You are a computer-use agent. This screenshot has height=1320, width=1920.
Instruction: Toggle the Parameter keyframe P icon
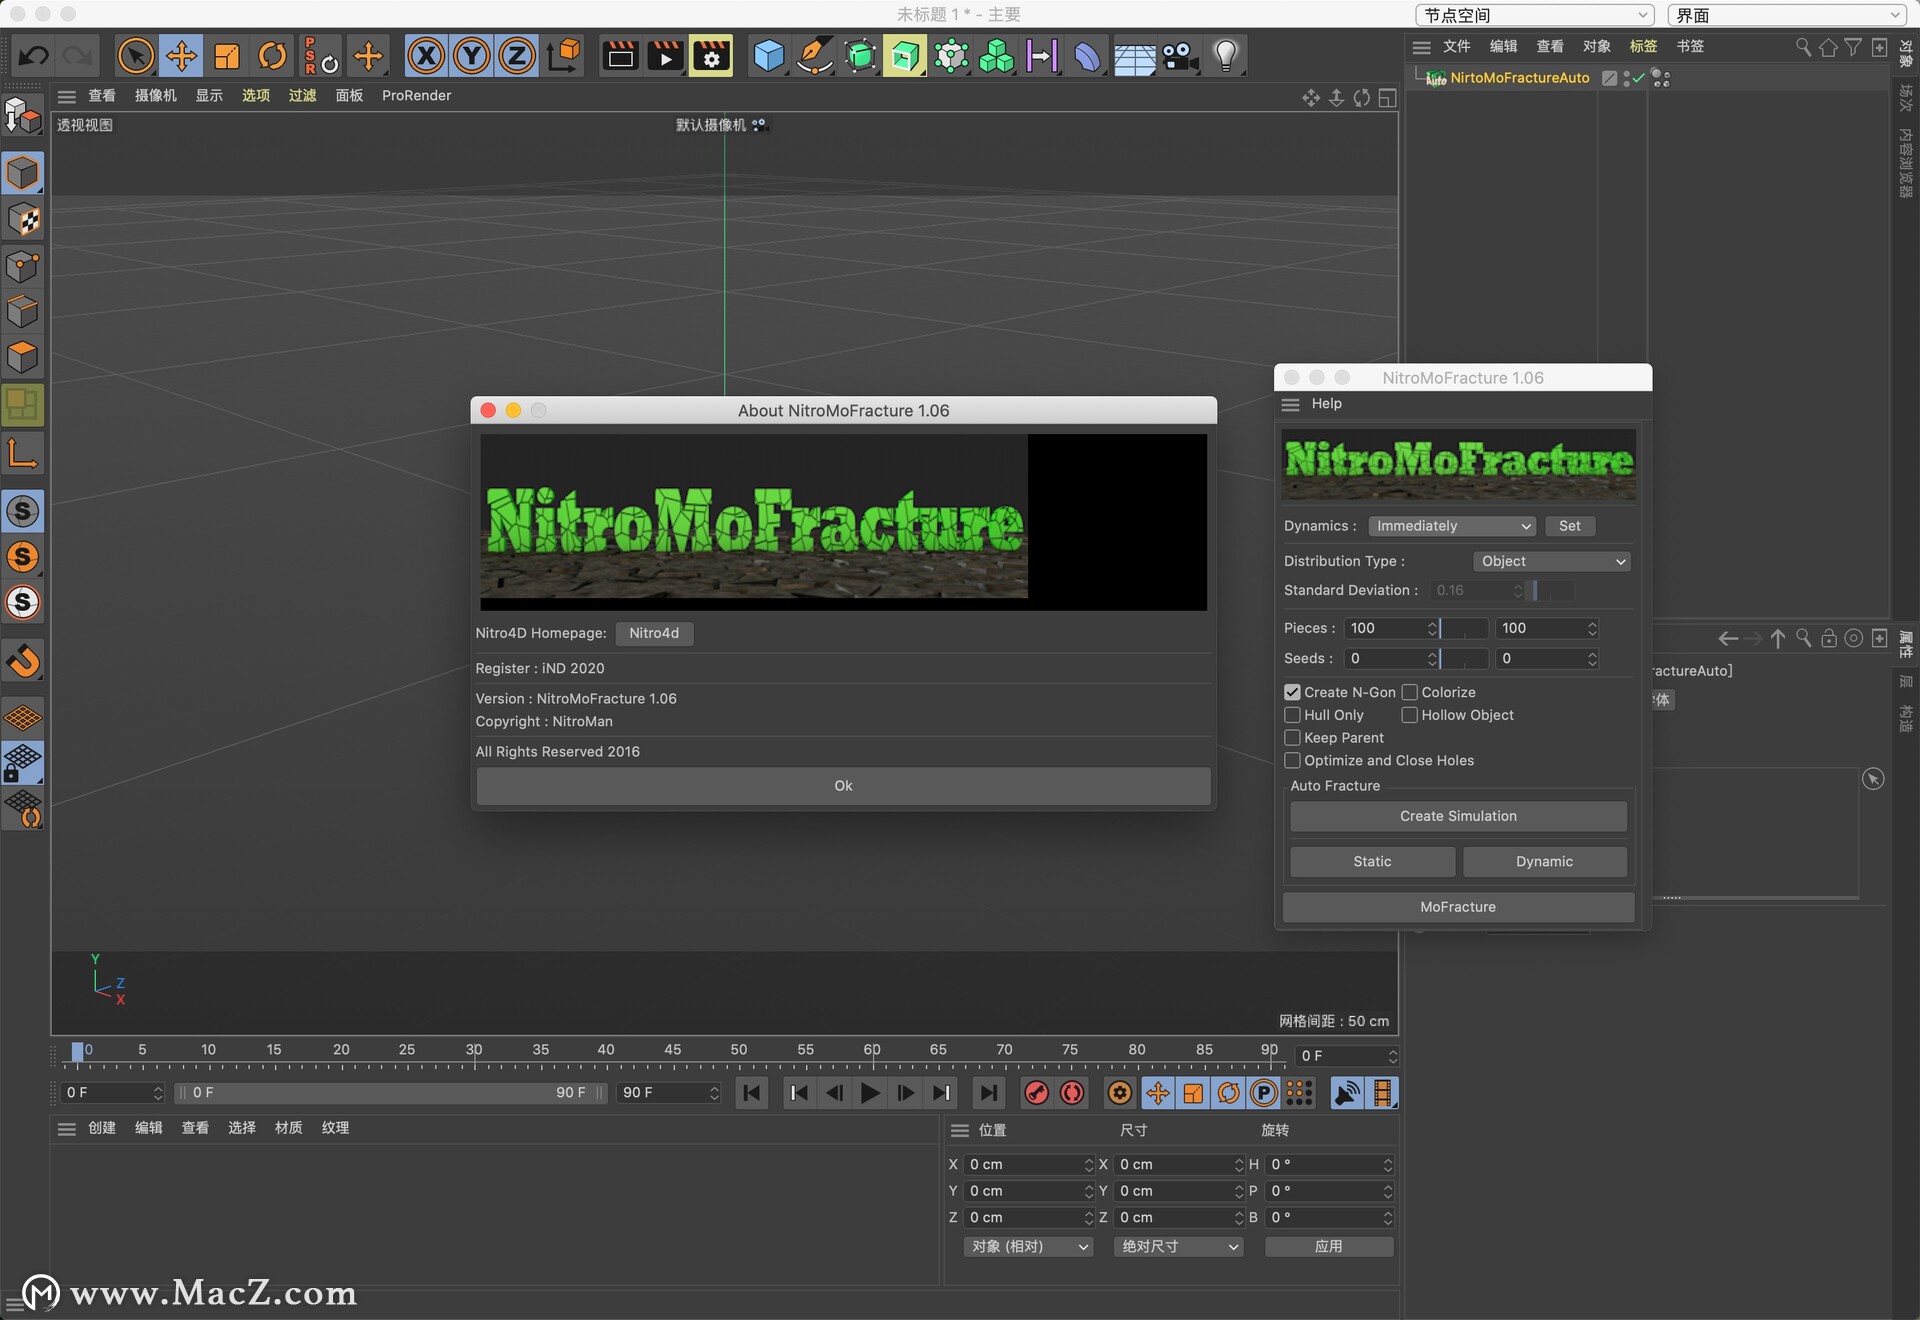tap(1264, 1093)
